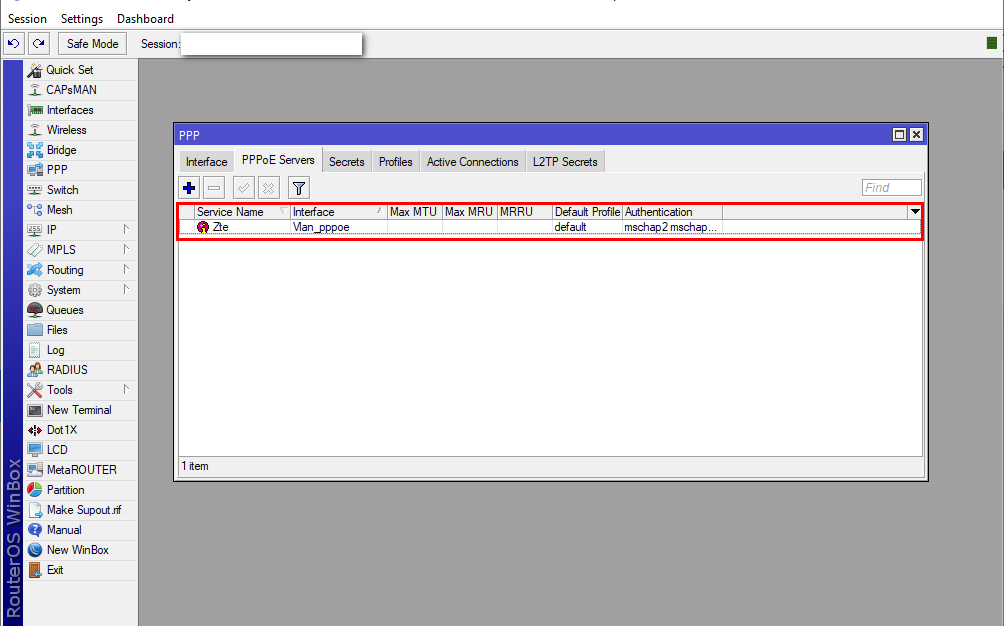Toggle Safe Mode button

(x=92, y=43)
